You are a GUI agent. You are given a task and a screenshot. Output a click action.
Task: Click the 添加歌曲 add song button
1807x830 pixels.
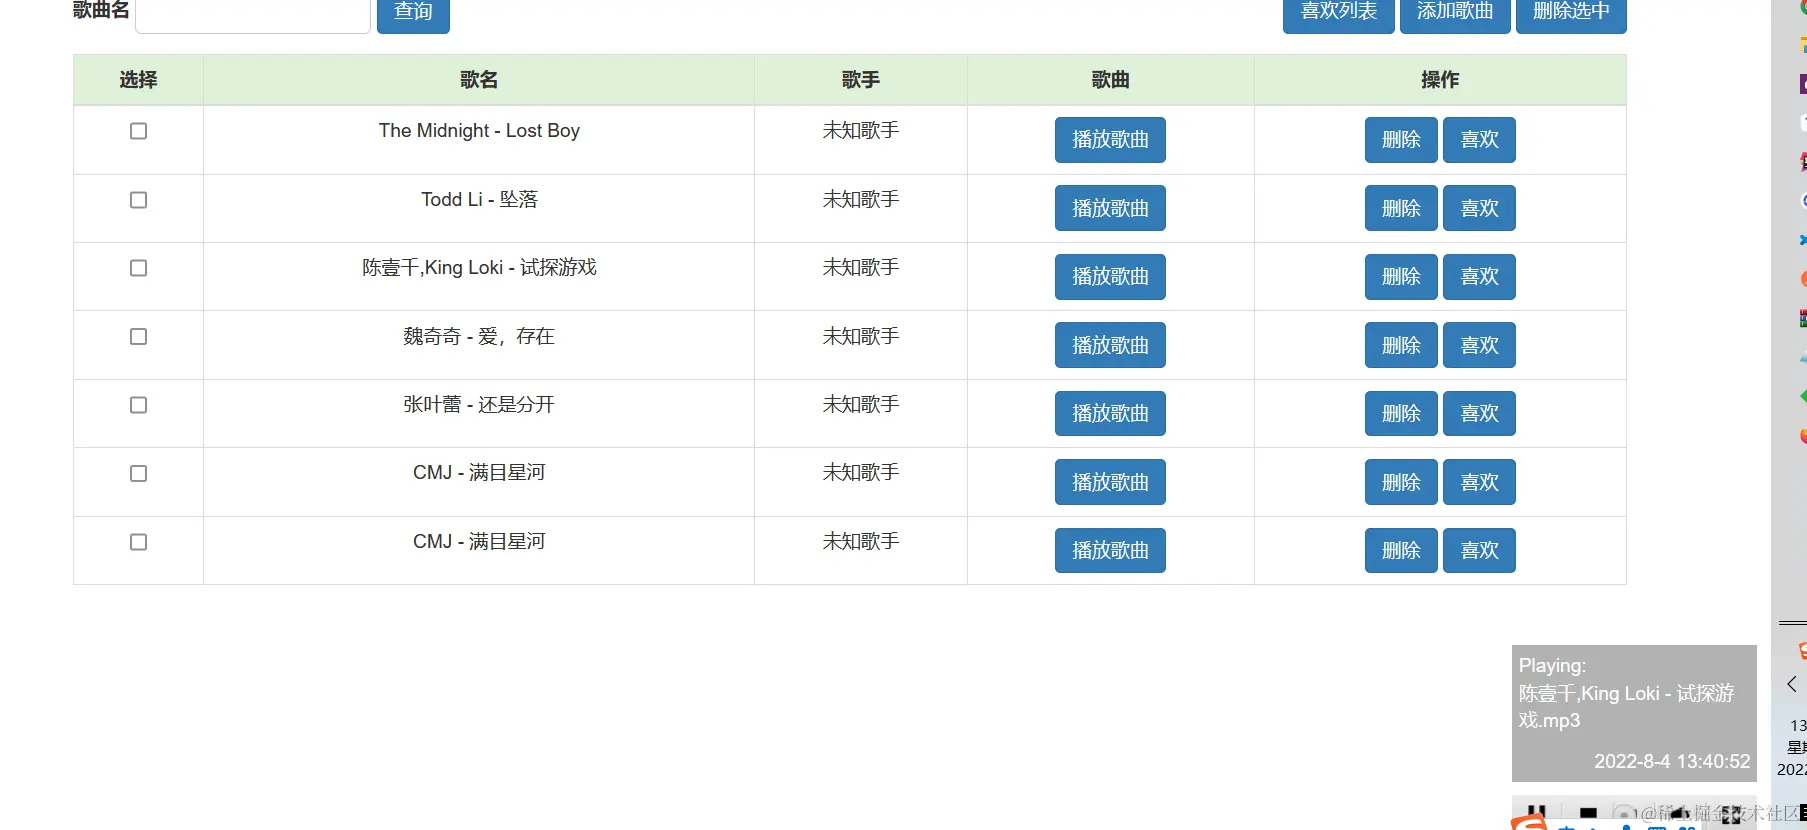[x=1455, y=14]
